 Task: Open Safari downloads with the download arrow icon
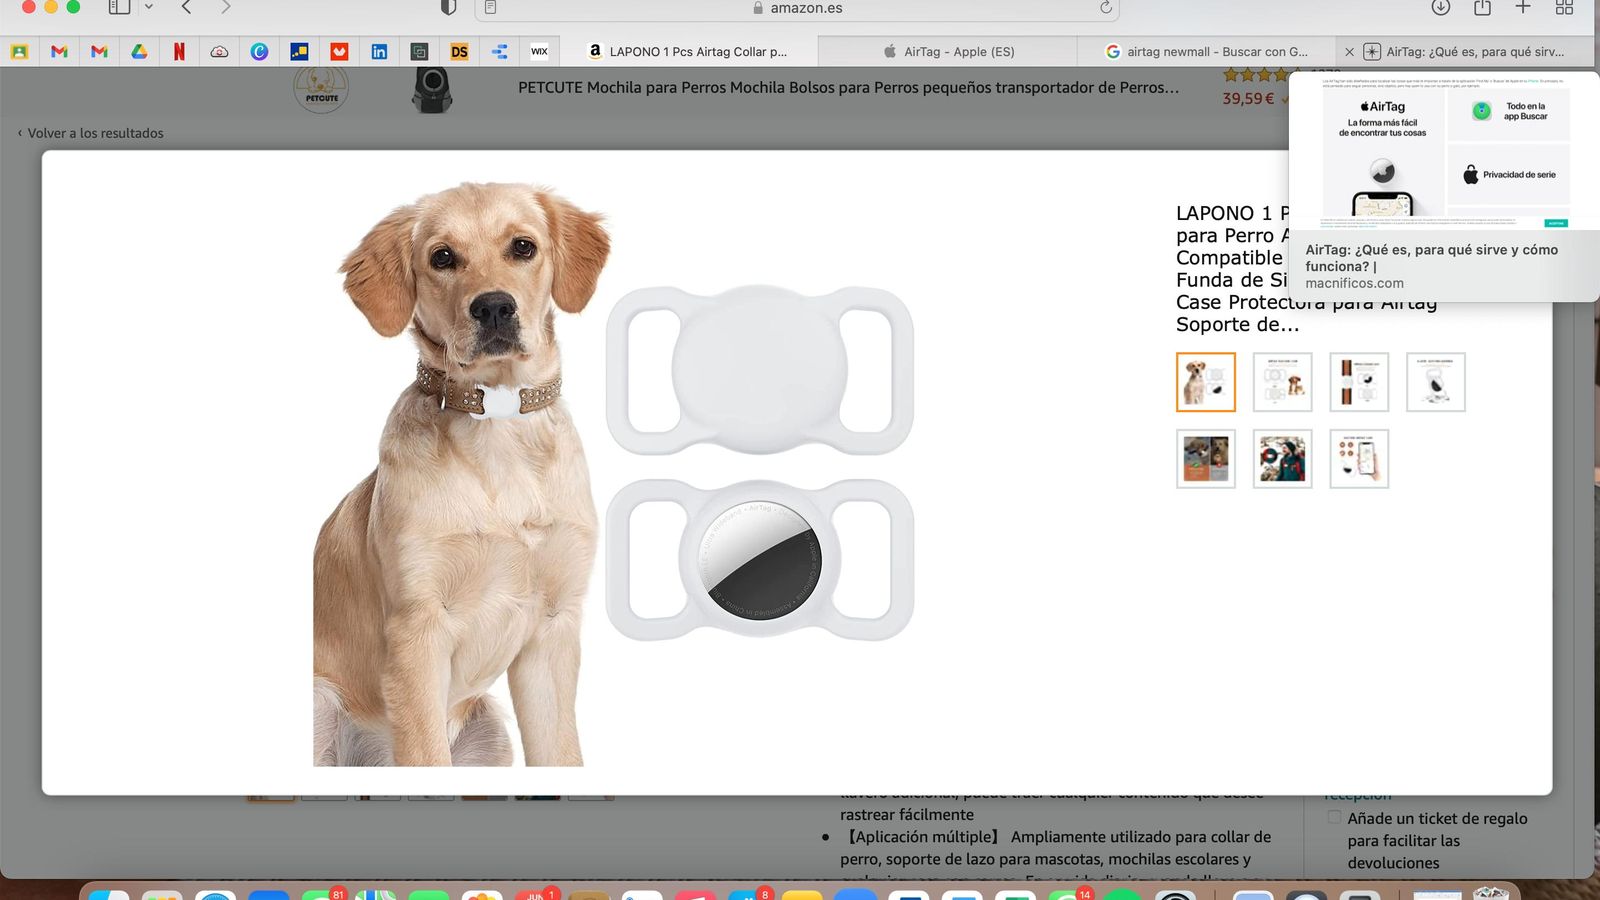pyautogui.click(x=1440, y=8)
